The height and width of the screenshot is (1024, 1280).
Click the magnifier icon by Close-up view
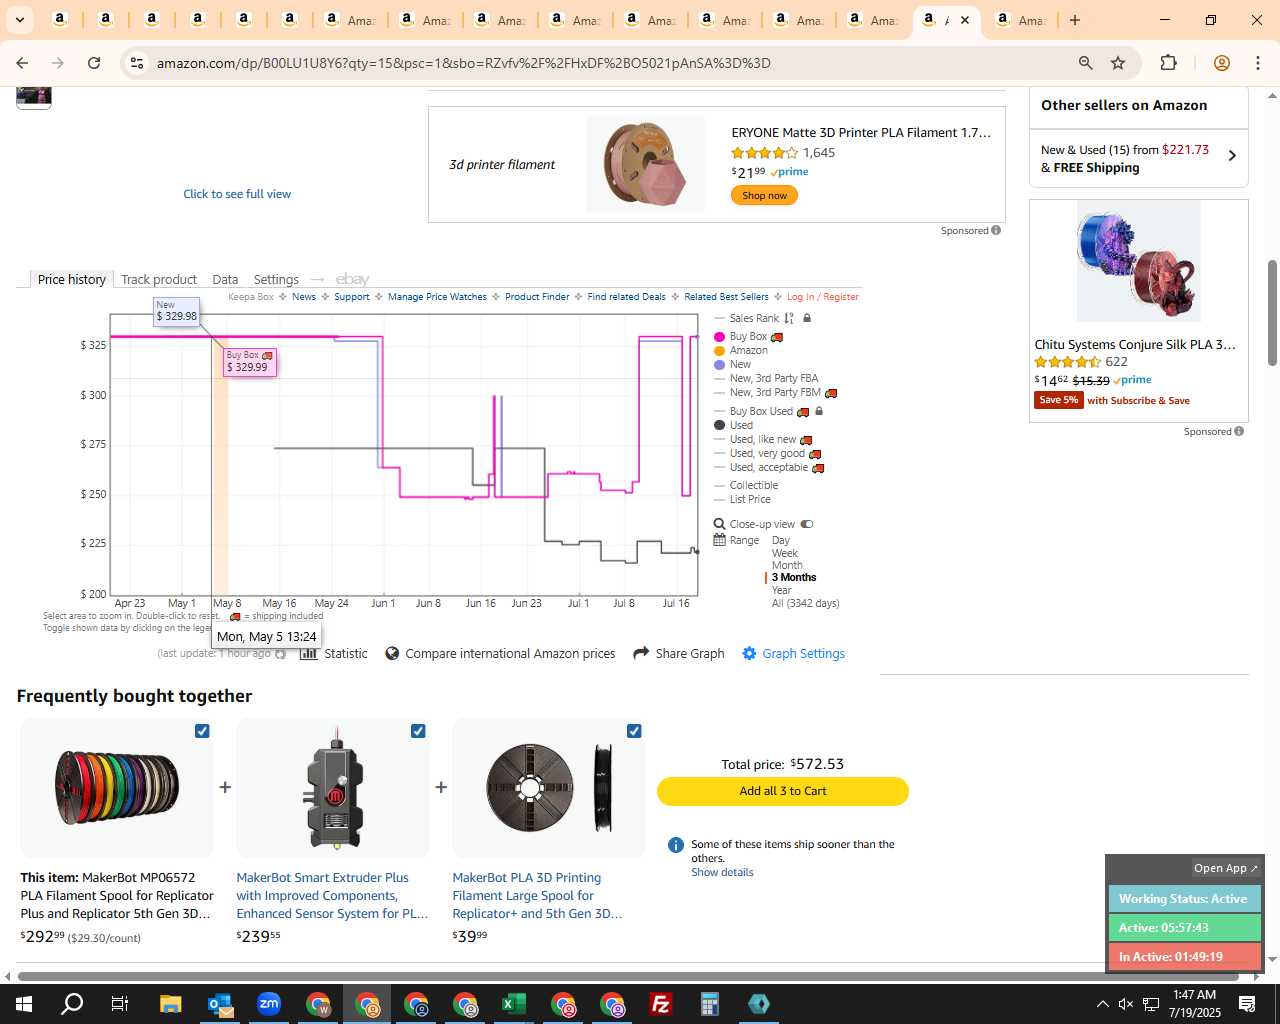point(719,524)
